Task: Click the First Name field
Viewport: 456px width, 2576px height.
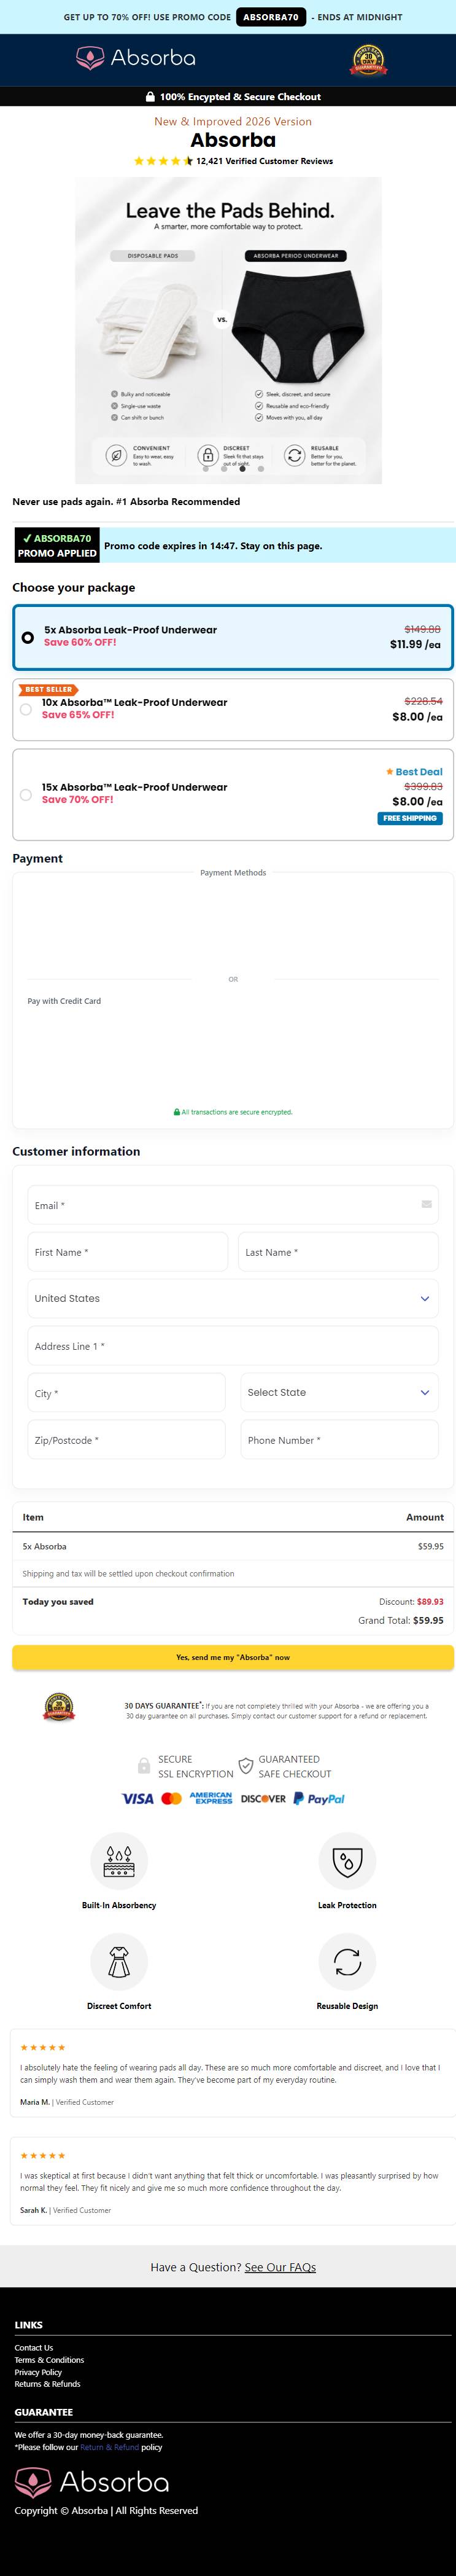Action: (x=128, y=1252)
